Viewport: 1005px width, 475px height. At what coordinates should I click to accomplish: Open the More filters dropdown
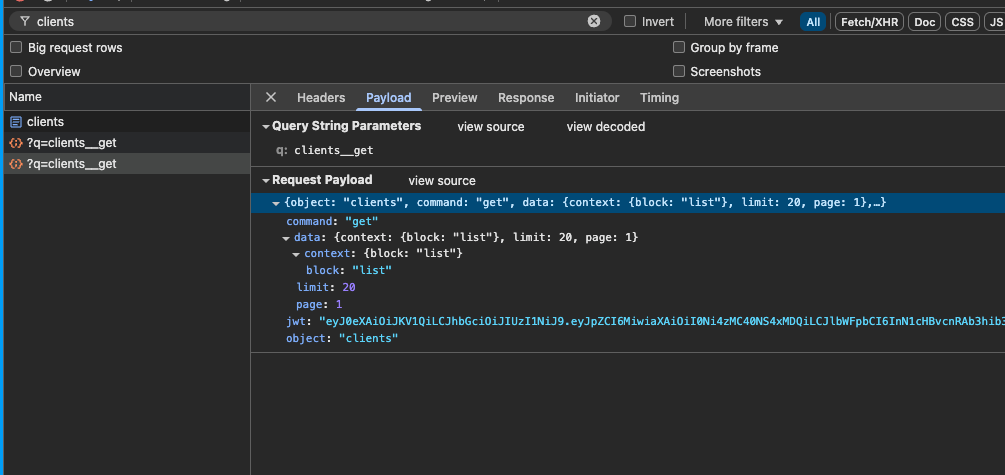pyautogui.click(x=743, y=21)
